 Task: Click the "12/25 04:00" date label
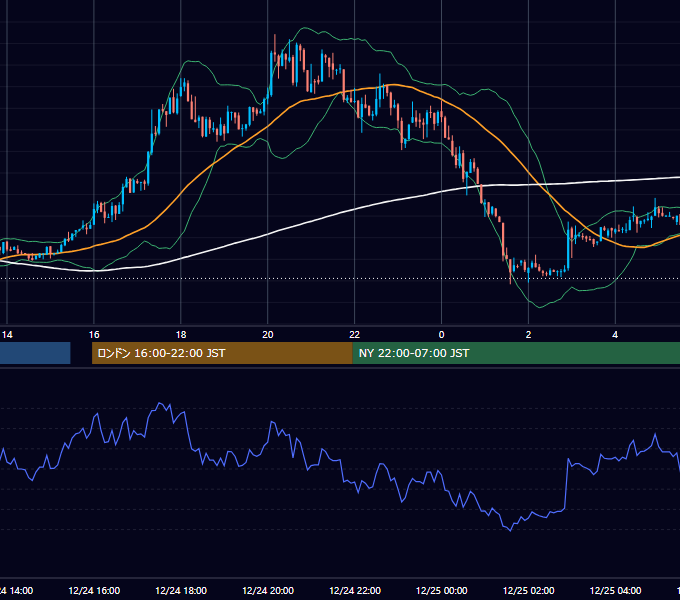[615, 590]
